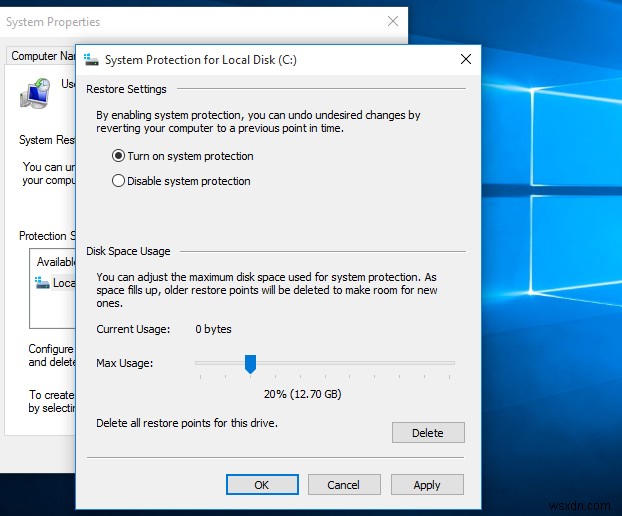Click the dialog title 'System Protection for Local Disk (C:)'

click(201, 60)
